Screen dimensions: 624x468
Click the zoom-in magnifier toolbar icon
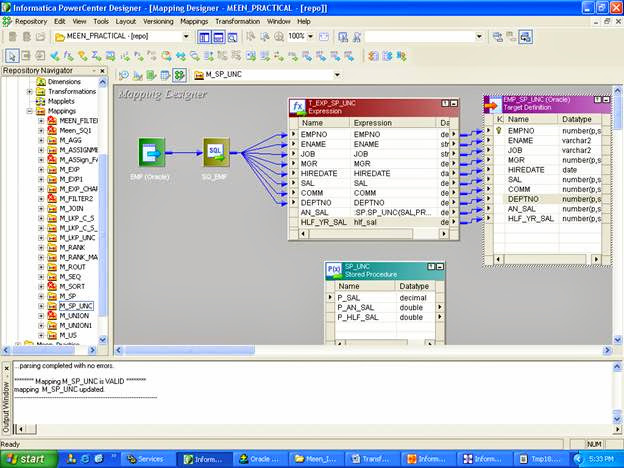click(279, 37)
